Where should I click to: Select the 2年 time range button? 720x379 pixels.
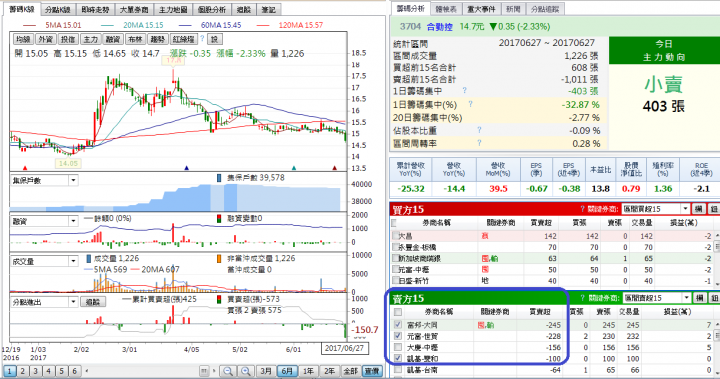click(329, 371)
